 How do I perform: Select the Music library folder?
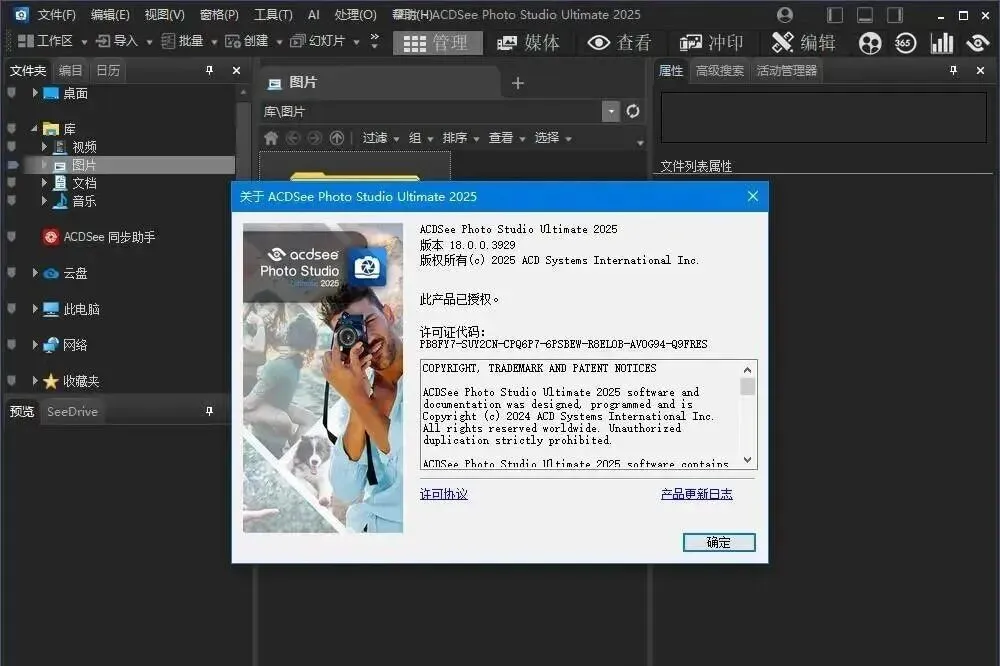point(84,201)
